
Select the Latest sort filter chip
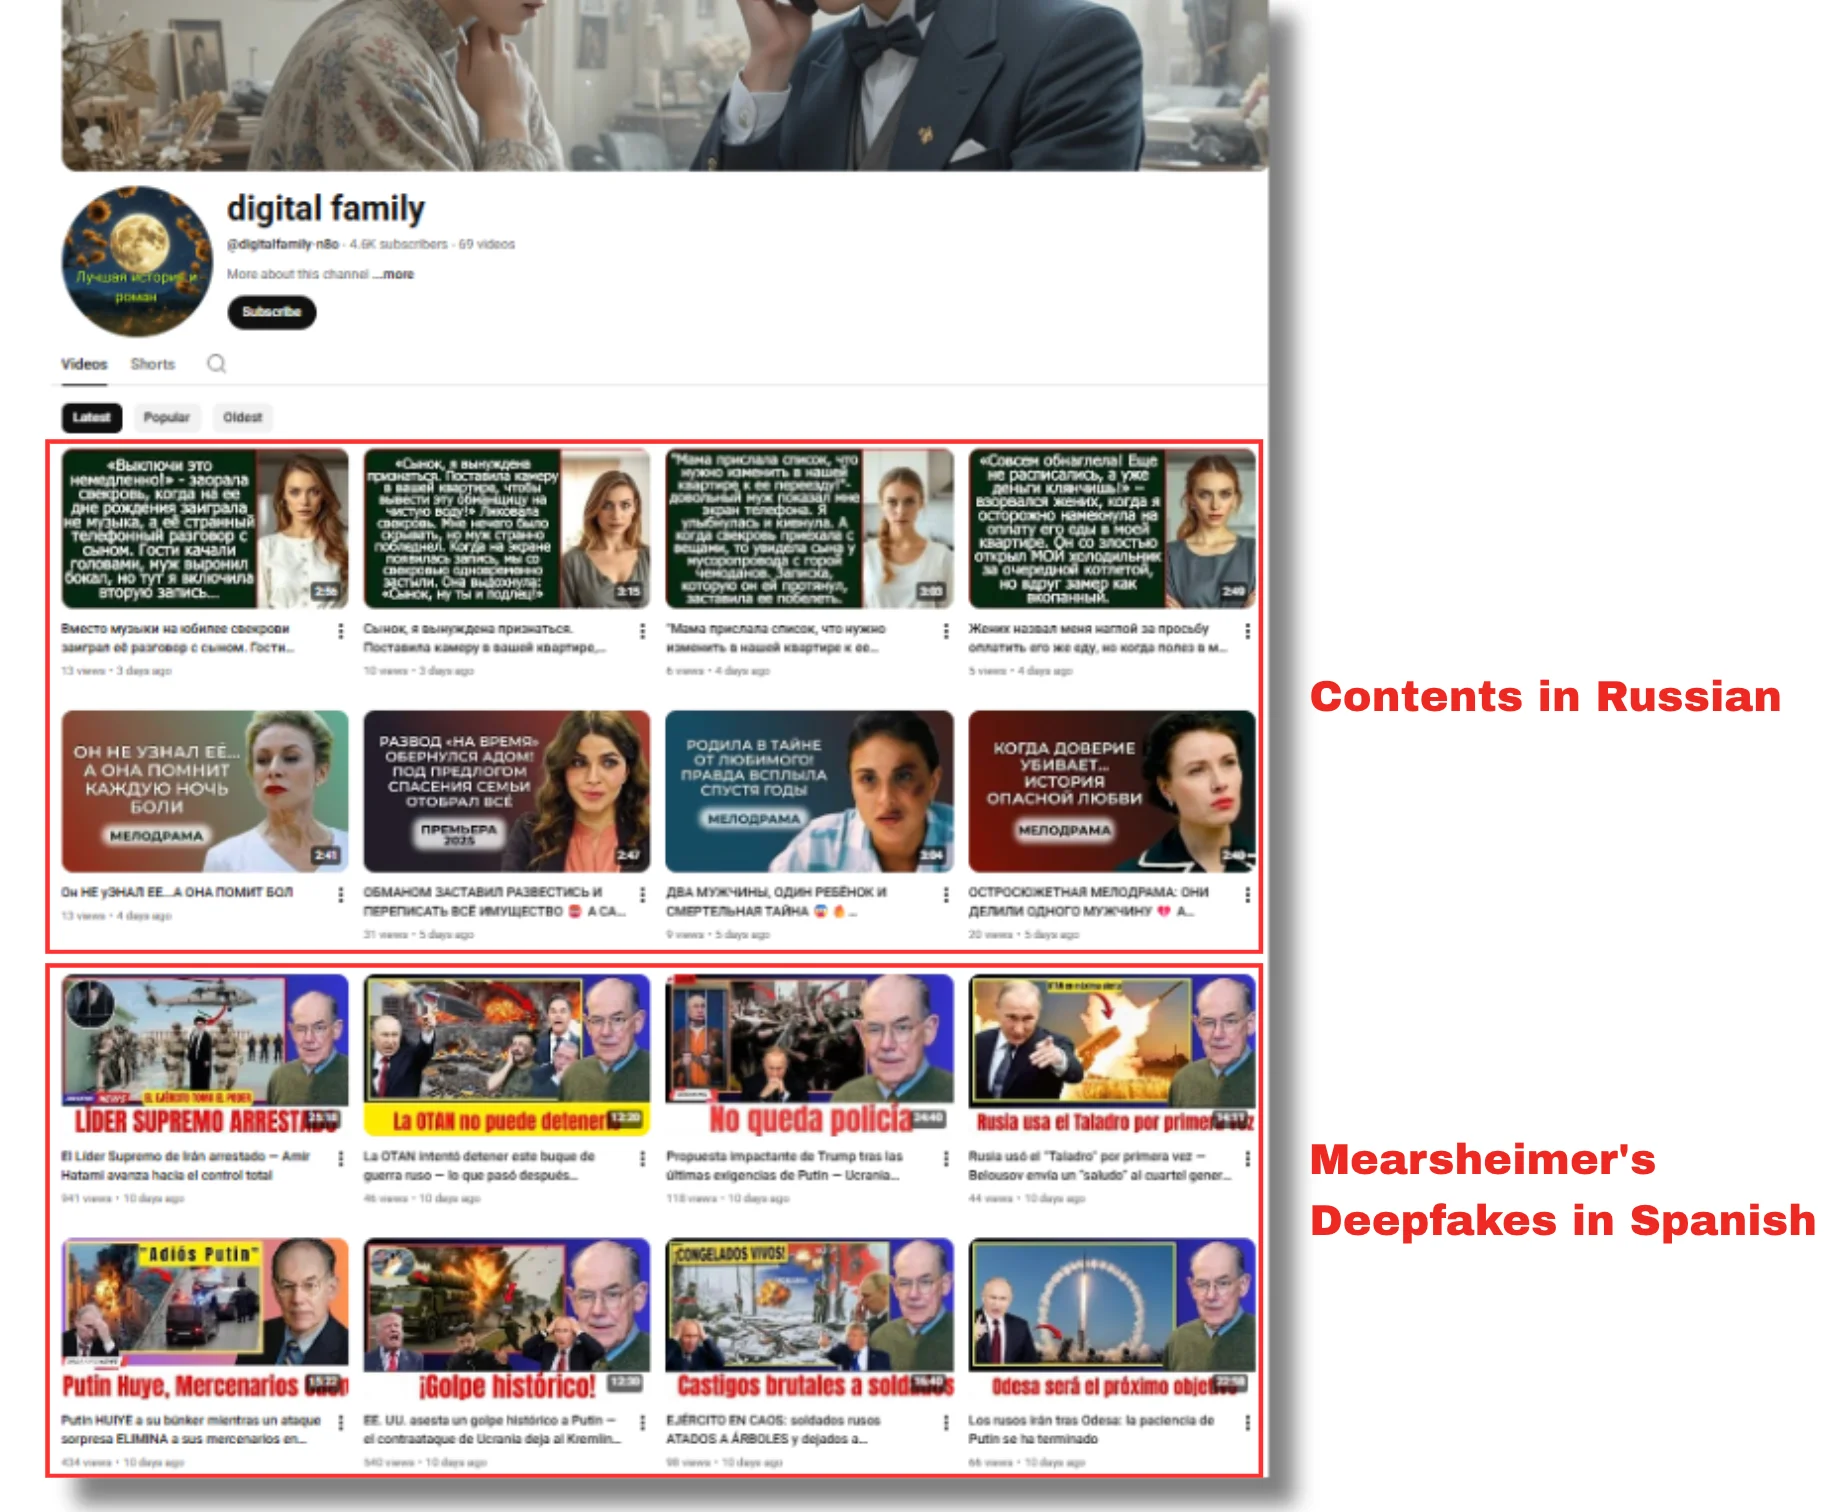[91, 418]
